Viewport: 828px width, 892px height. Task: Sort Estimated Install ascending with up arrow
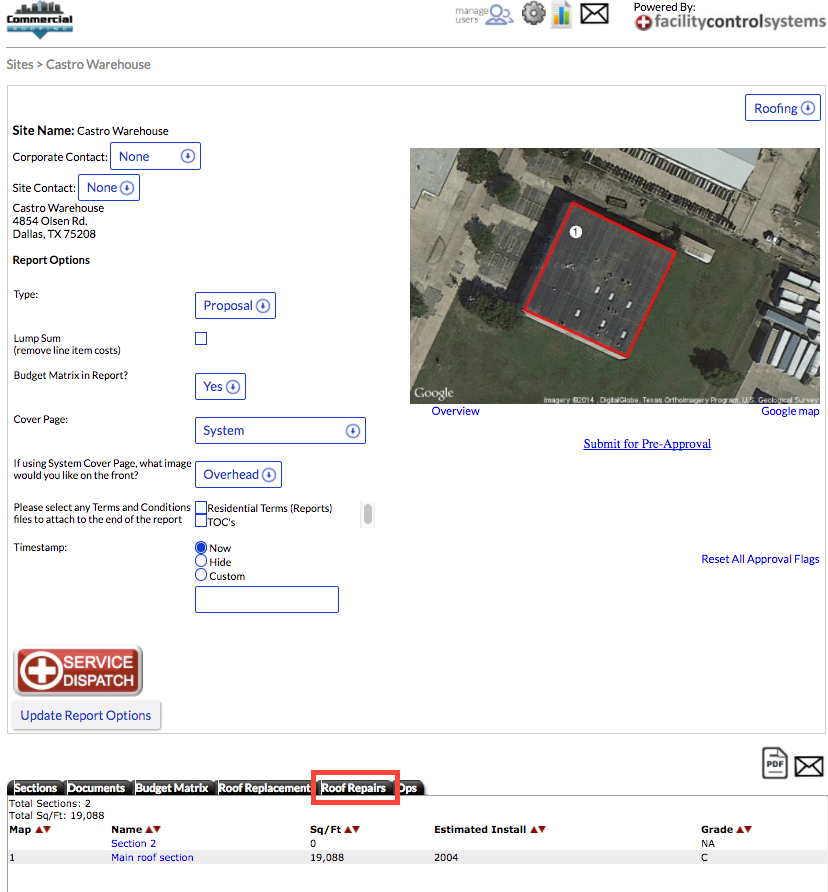tap(534, 829)
